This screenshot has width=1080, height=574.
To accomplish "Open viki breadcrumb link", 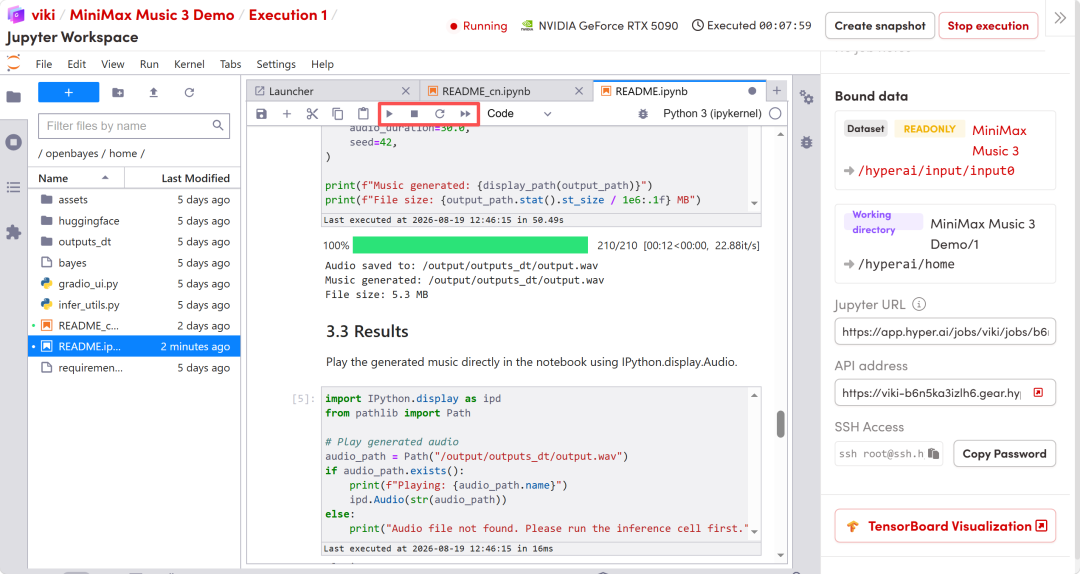I will (x=43, y=15).
